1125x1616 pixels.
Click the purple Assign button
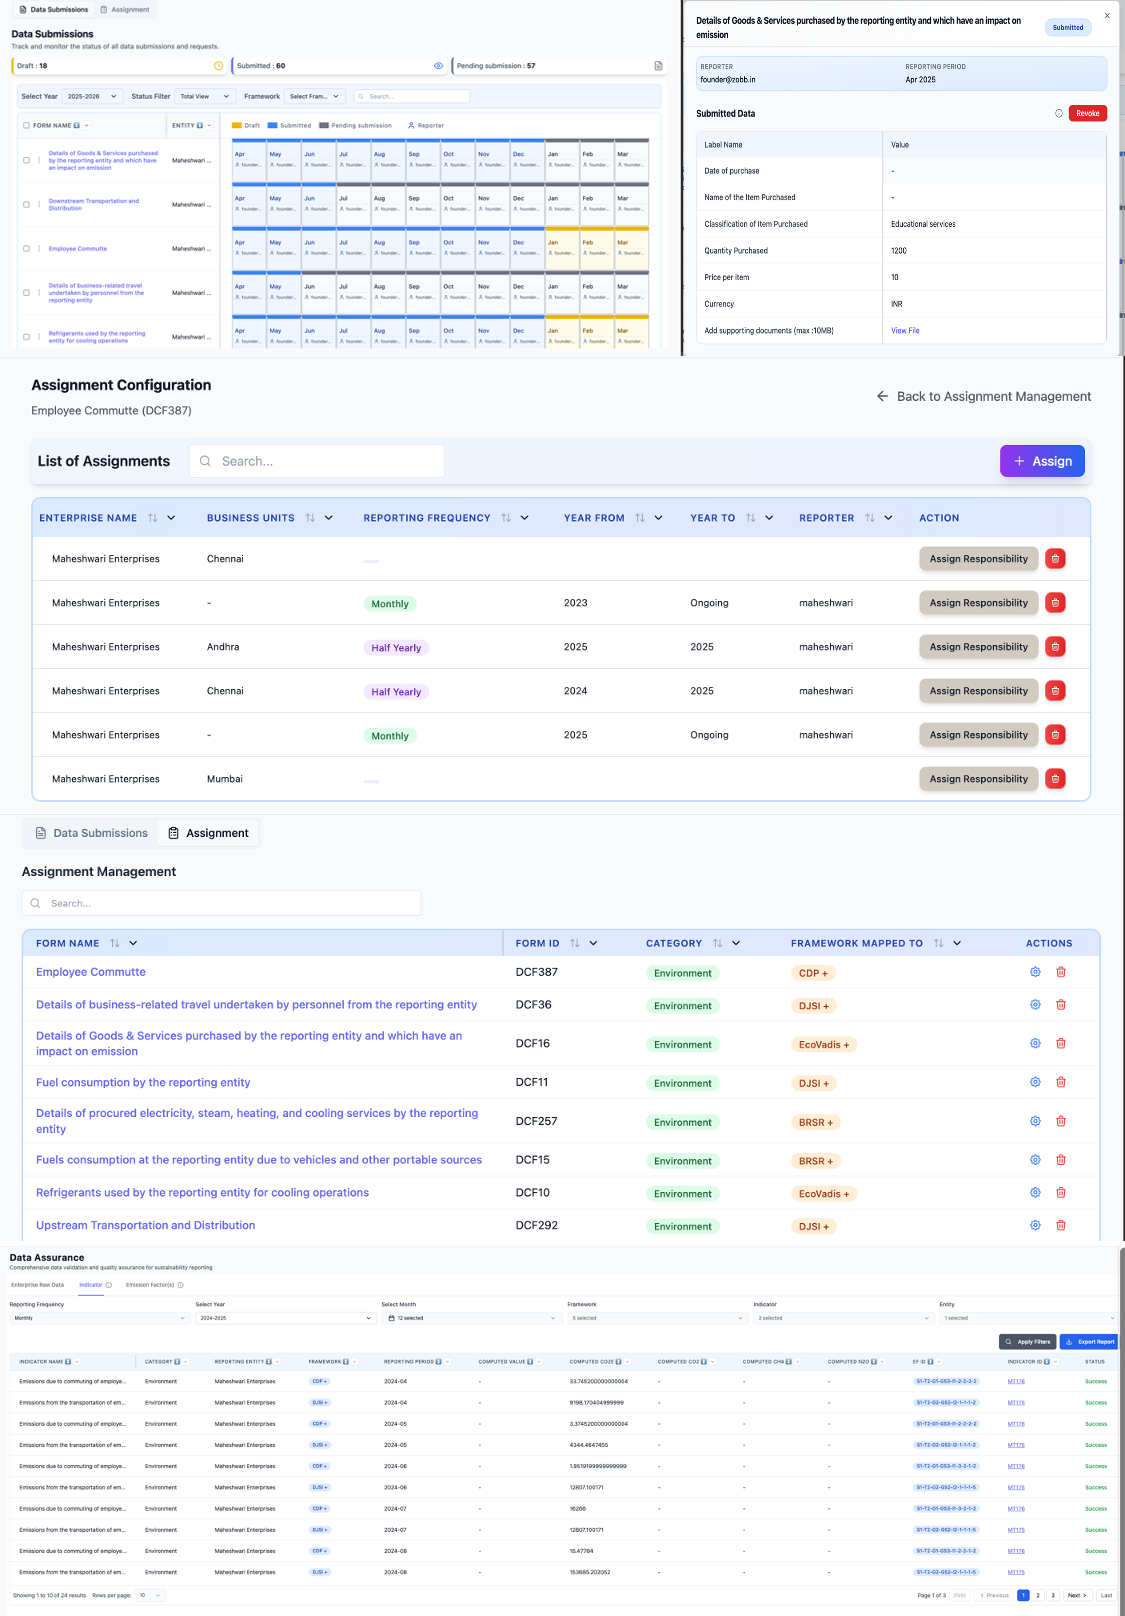tap(1042, 461)
